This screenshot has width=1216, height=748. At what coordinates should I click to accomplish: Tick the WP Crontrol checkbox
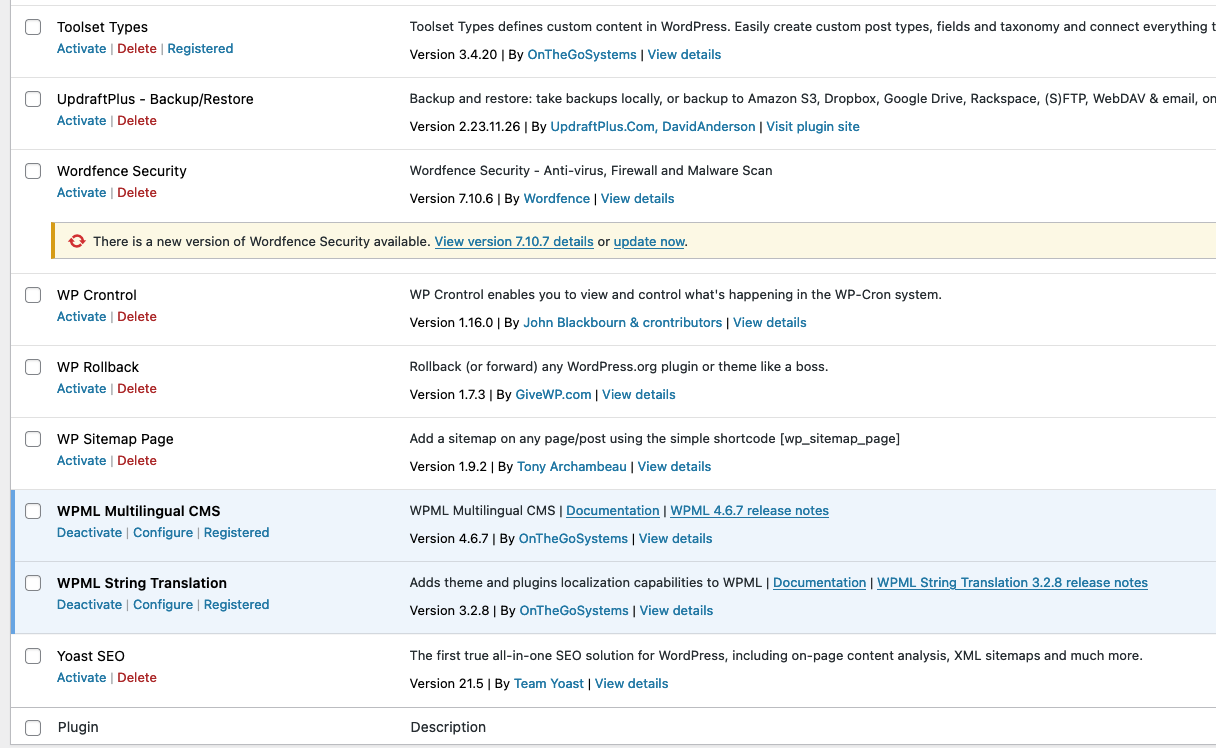(33, 295)
